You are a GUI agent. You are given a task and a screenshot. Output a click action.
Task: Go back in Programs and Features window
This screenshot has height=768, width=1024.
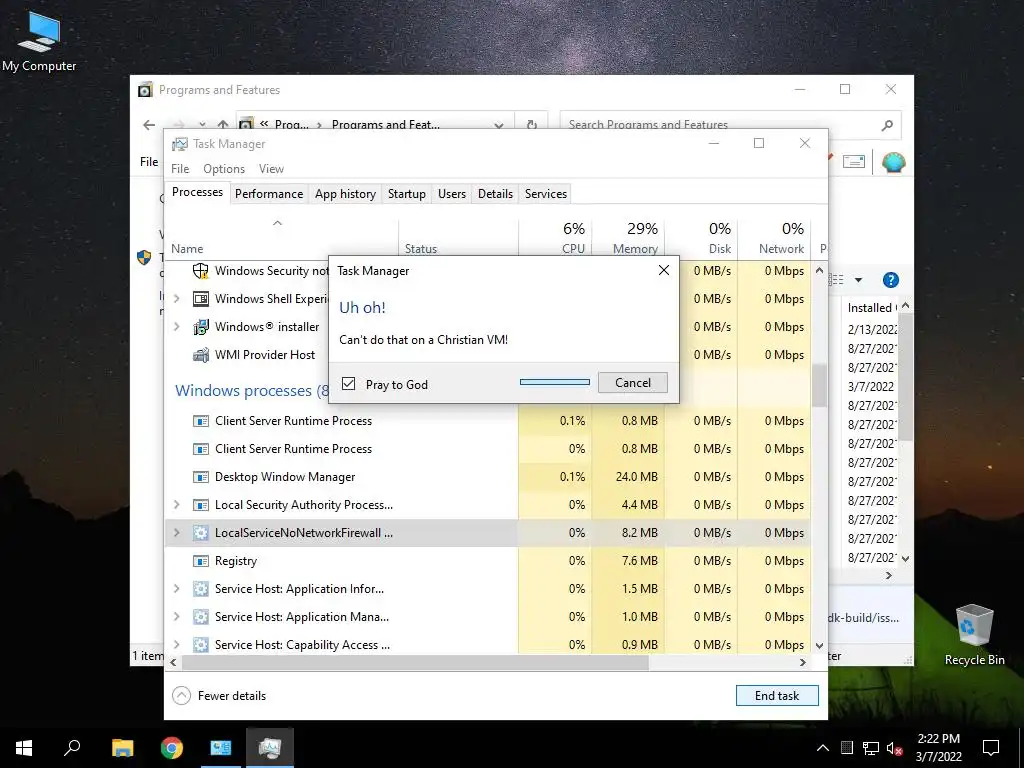(150, 124)
